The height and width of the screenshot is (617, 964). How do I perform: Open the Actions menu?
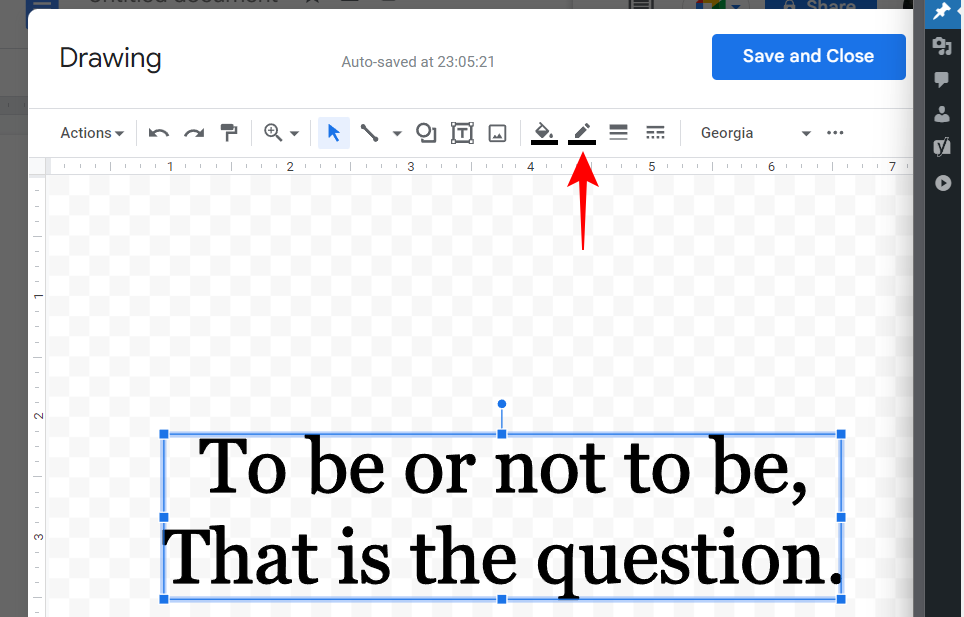point(91,133)
